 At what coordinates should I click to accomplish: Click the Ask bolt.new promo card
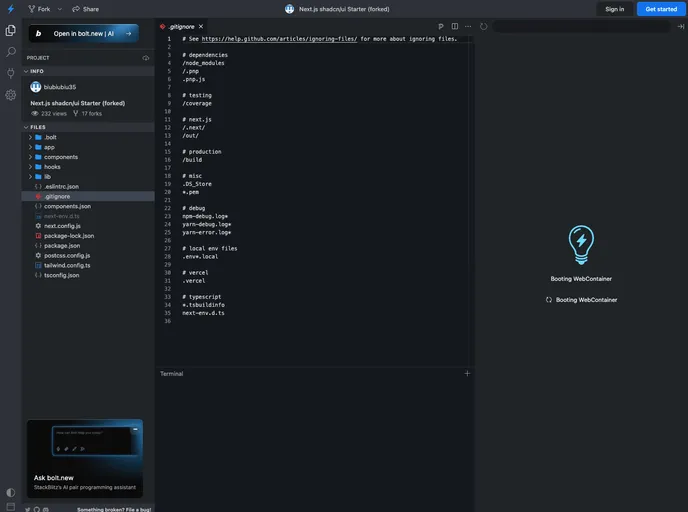click(x=85, y=458)
